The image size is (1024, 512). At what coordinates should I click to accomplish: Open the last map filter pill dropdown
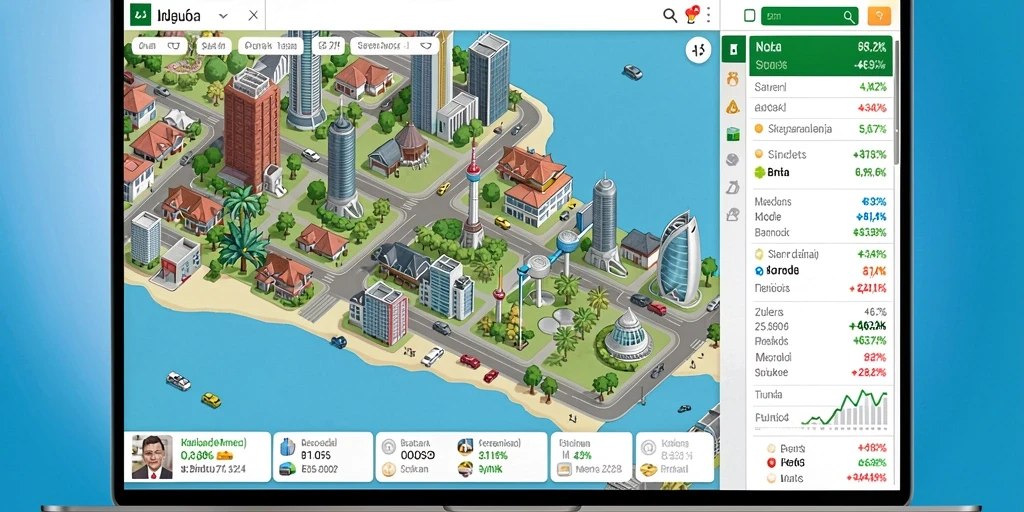click(394, 46)
